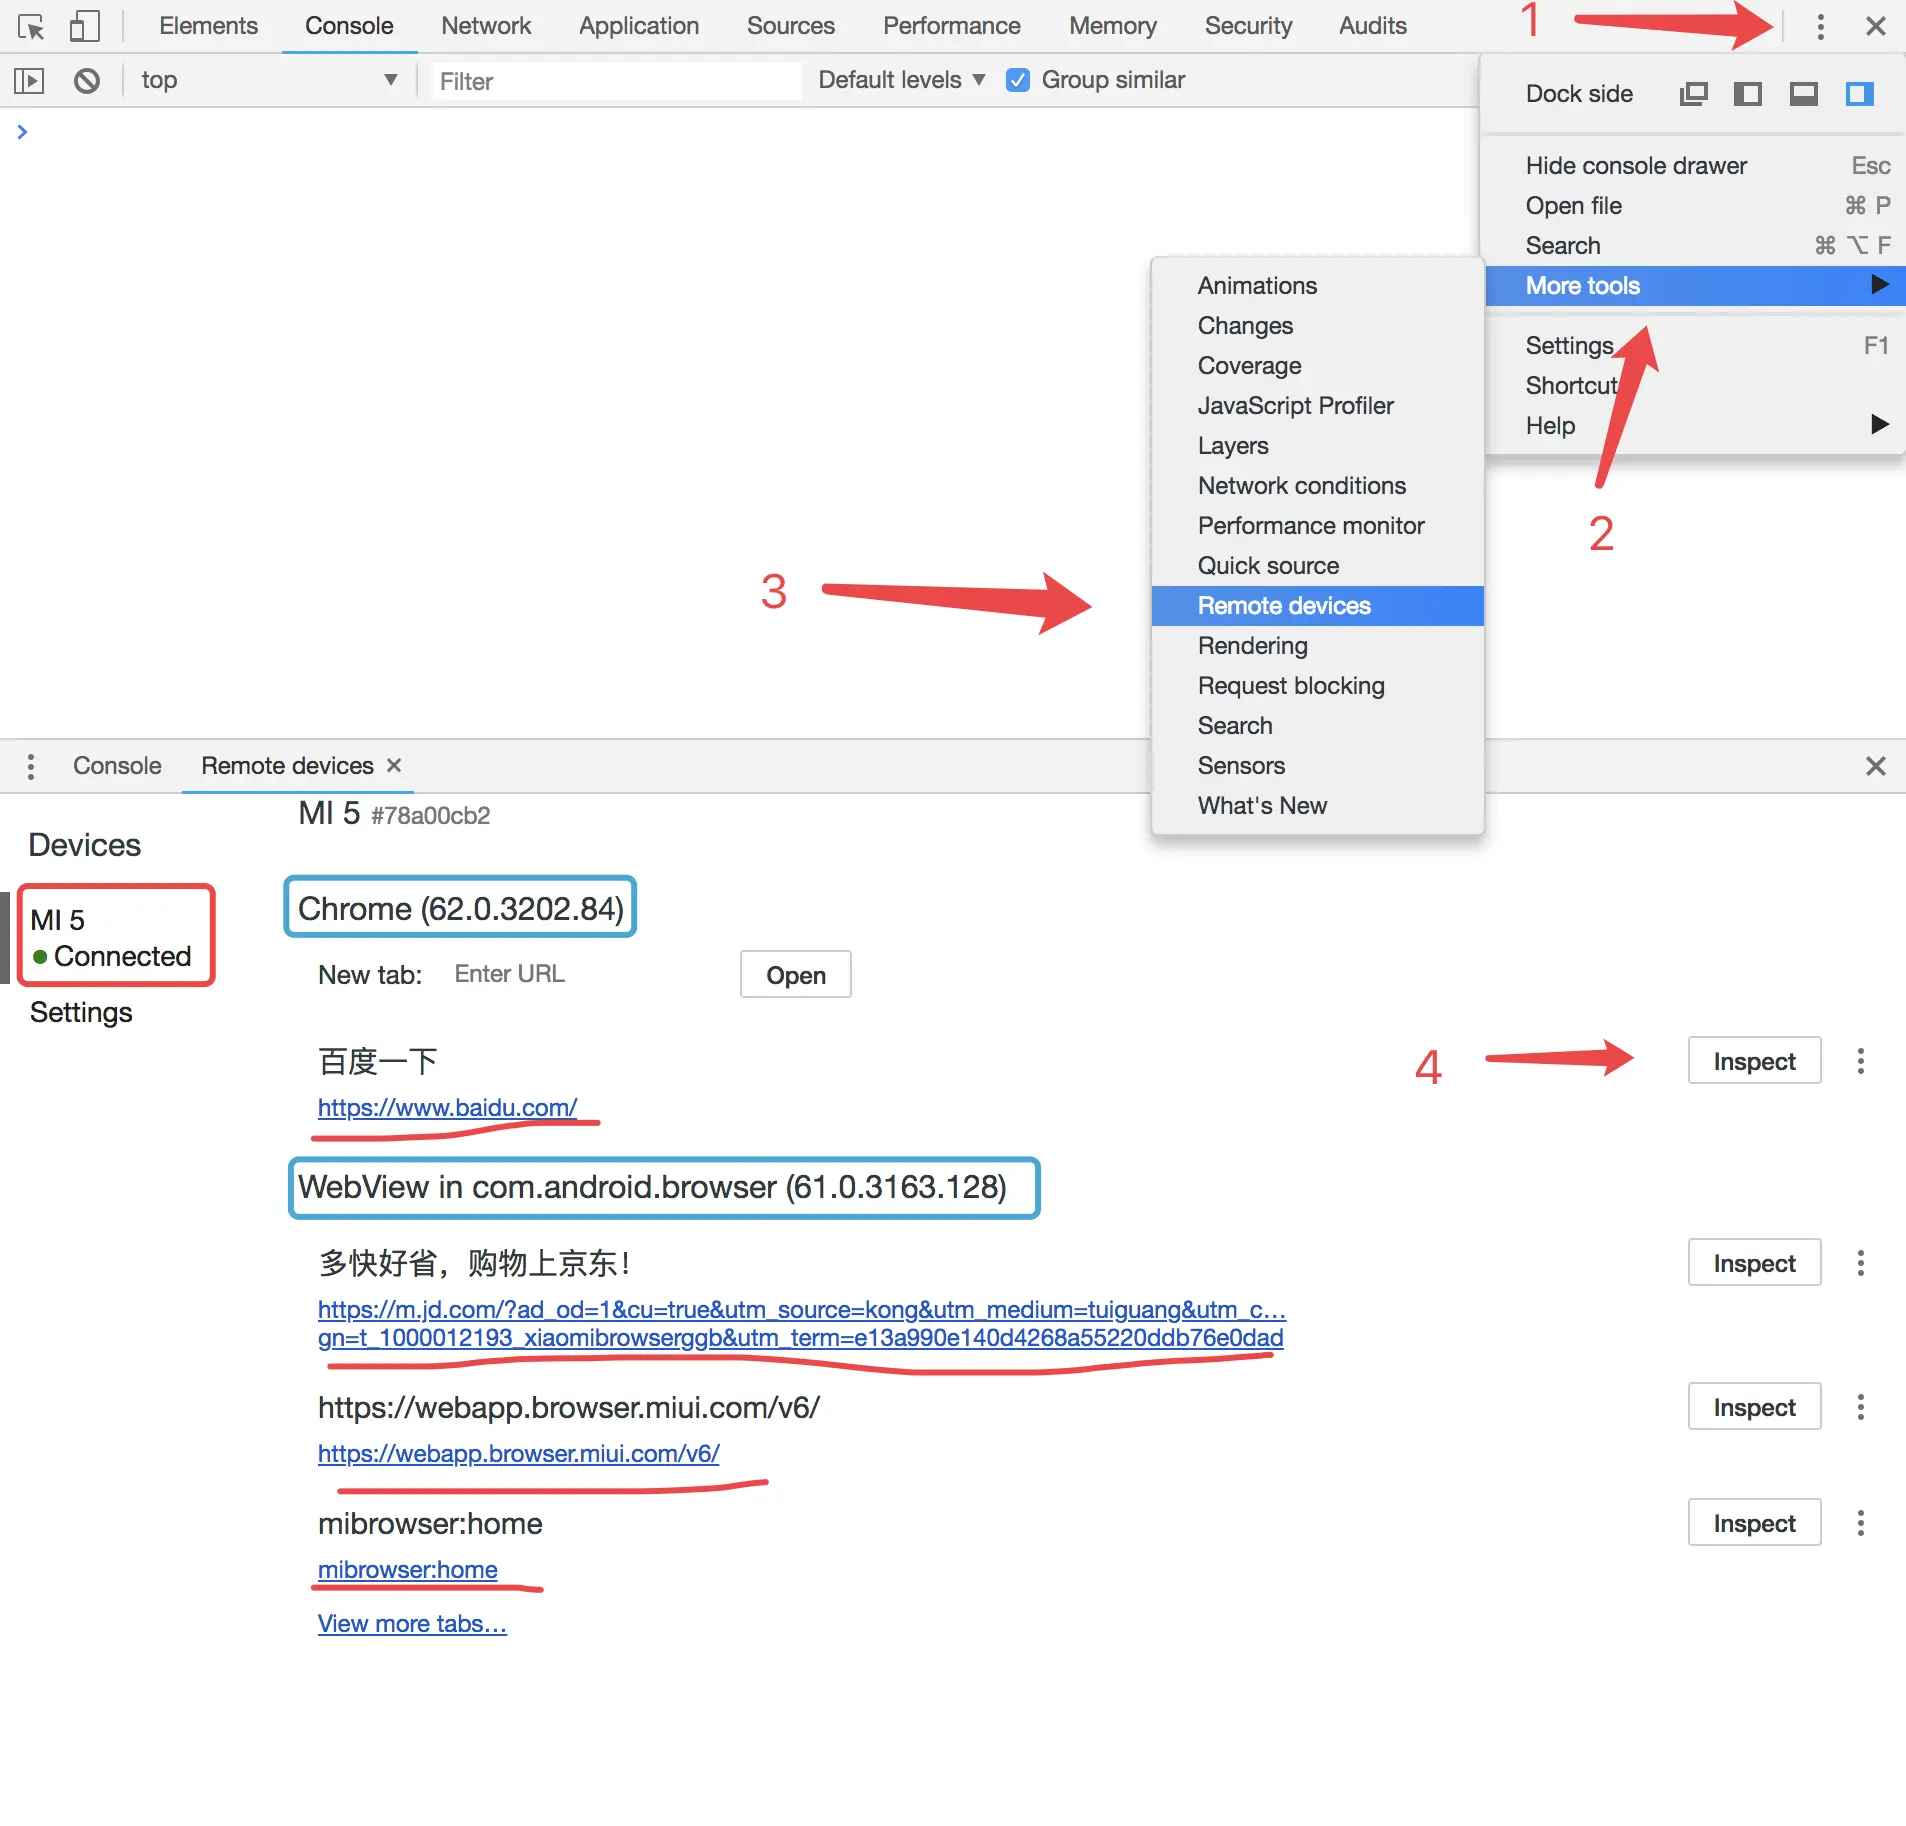Toggle the device toolbar icon
The height and width of the screenshot is (1826, 1906).
click(x=84, y=27)
